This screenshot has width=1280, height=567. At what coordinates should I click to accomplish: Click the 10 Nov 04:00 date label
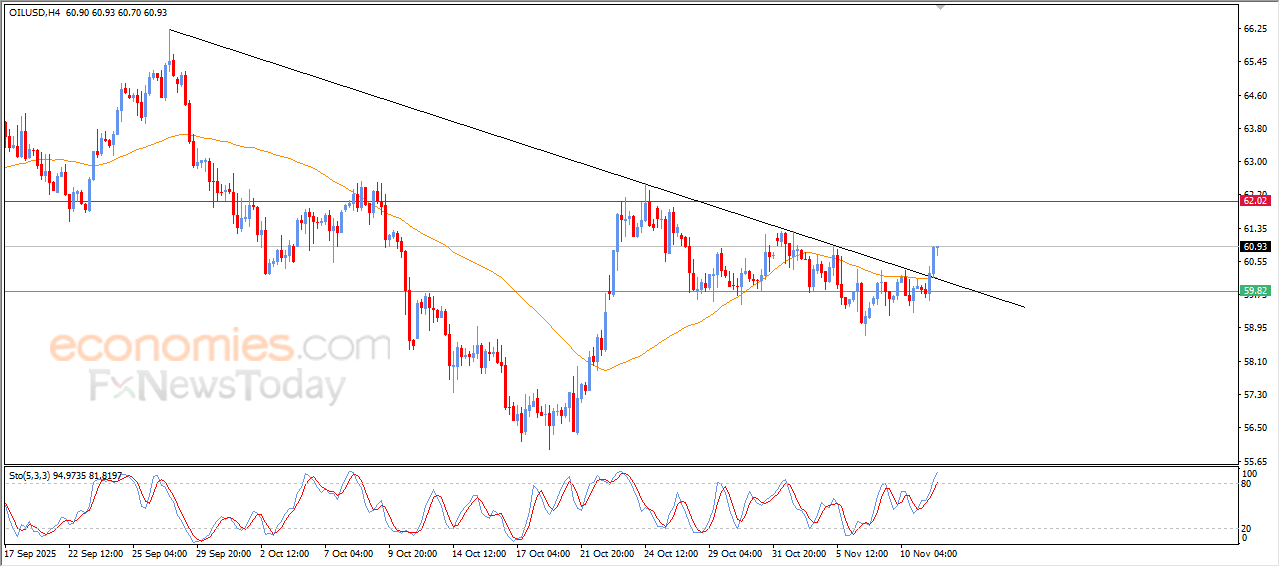click(928, 552)
